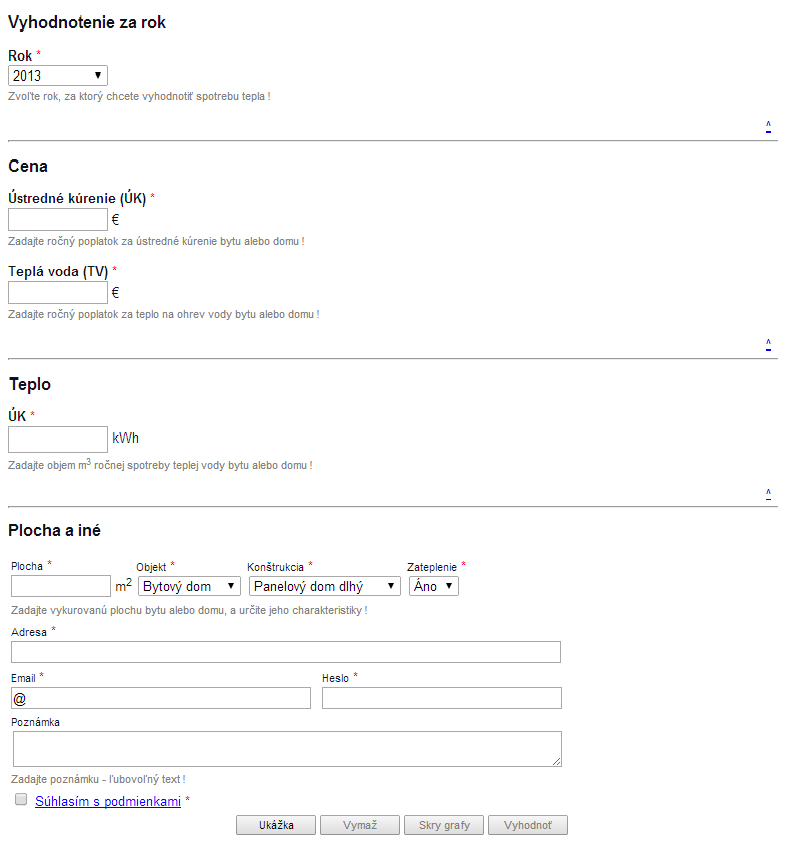The width and height of the screenshot is (785, 860).
Task: Click the caret link below the Teplo section
Action: coord(768,494)
